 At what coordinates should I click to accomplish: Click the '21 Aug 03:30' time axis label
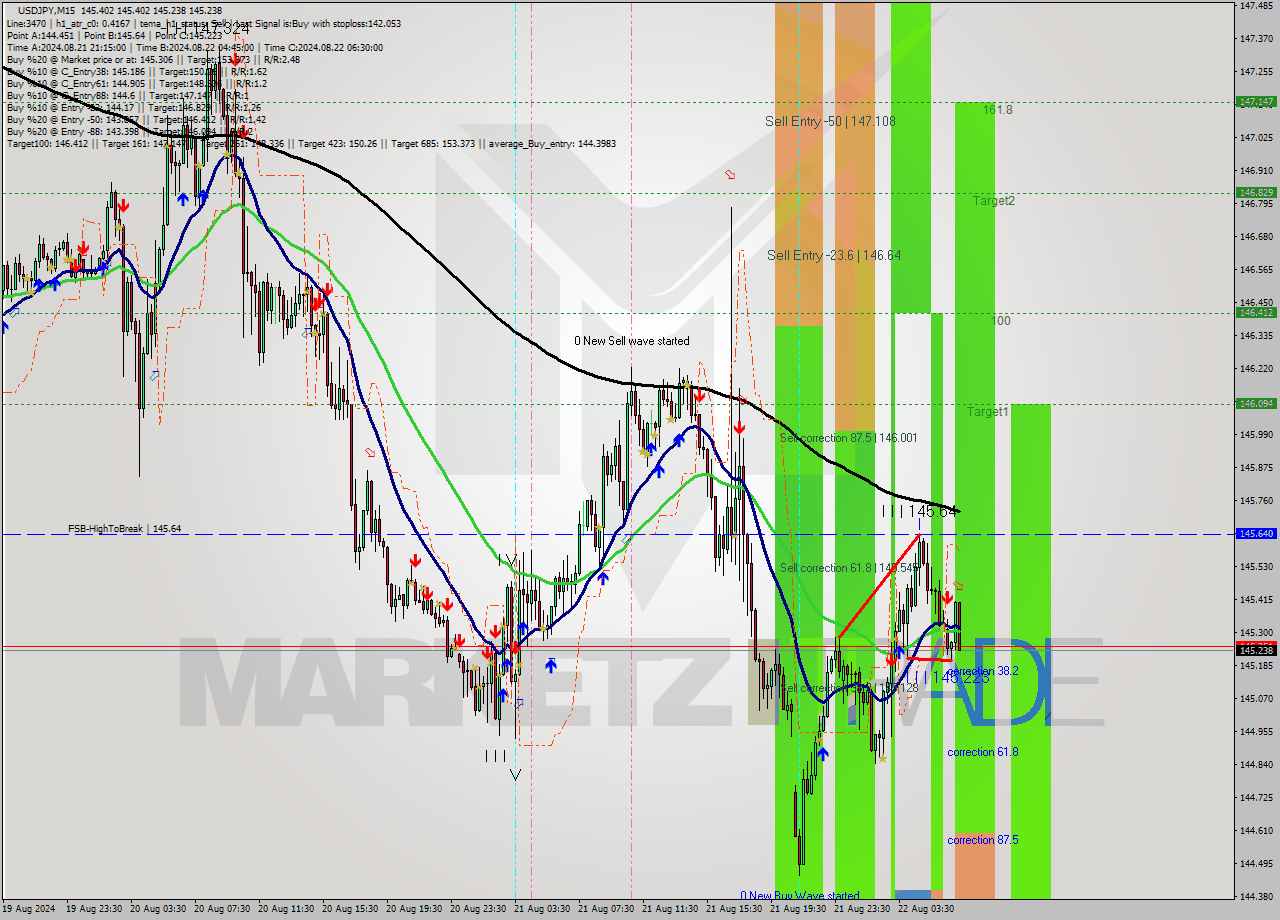tap(541, 909)
